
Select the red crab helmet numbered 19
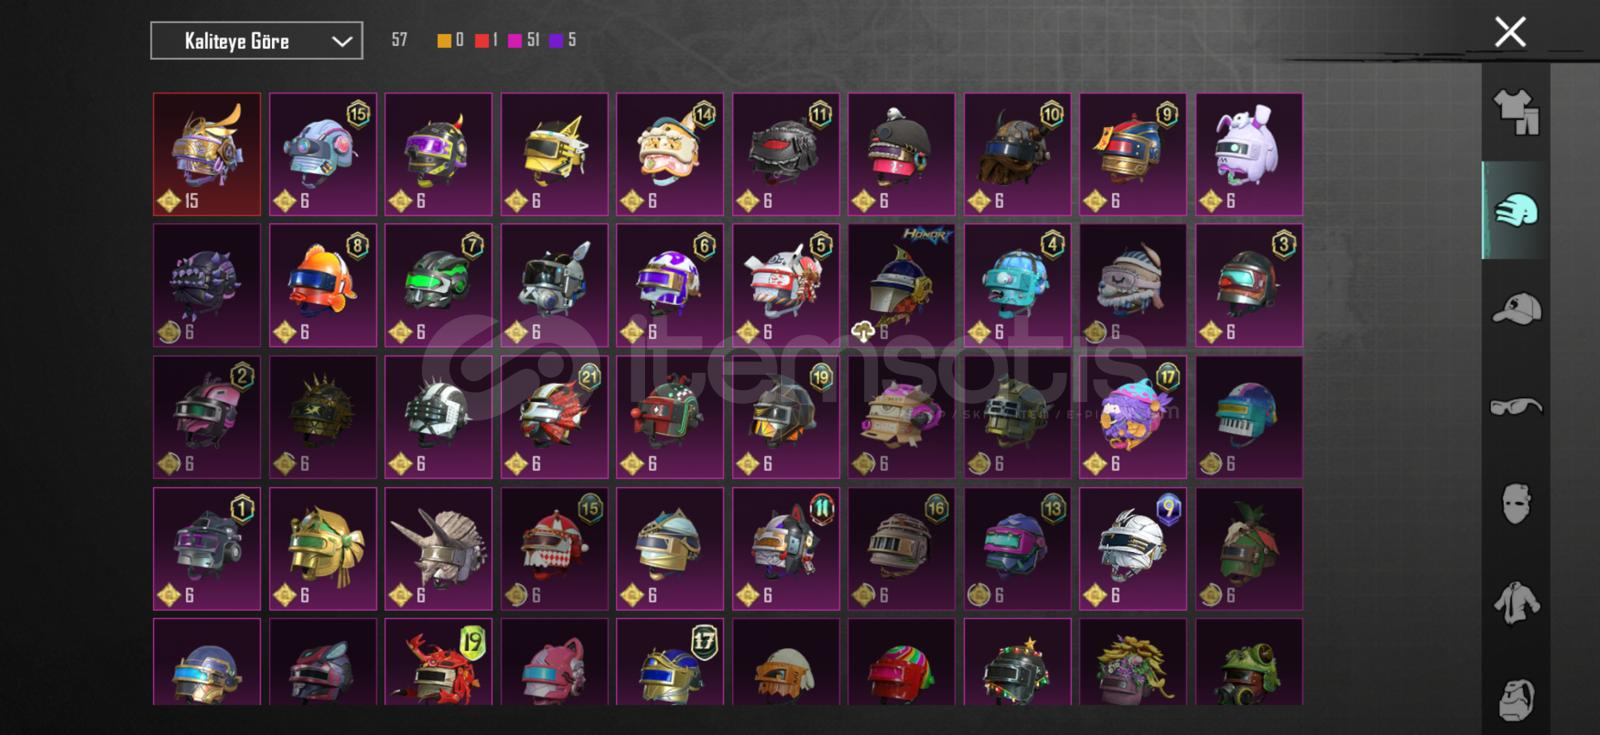(x=438, y=662)
